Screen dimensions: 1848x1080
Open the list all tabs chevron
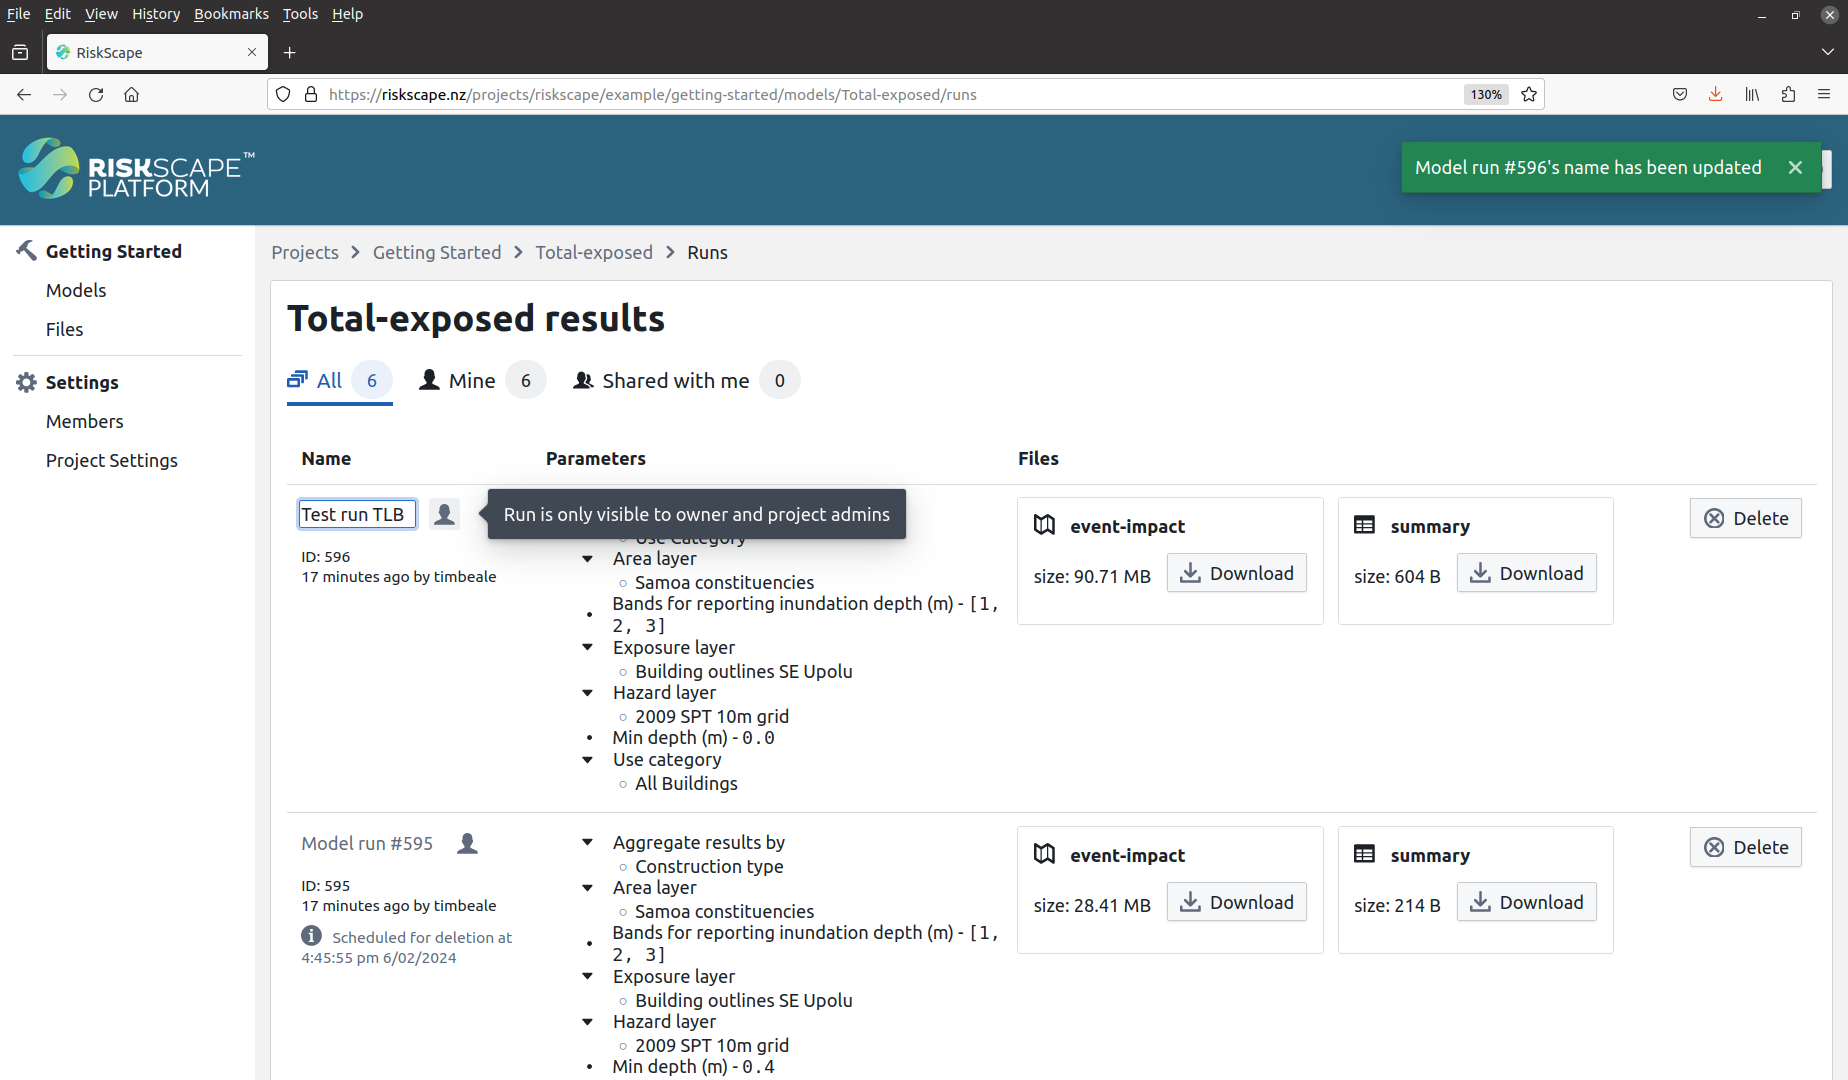(1828, 52)
